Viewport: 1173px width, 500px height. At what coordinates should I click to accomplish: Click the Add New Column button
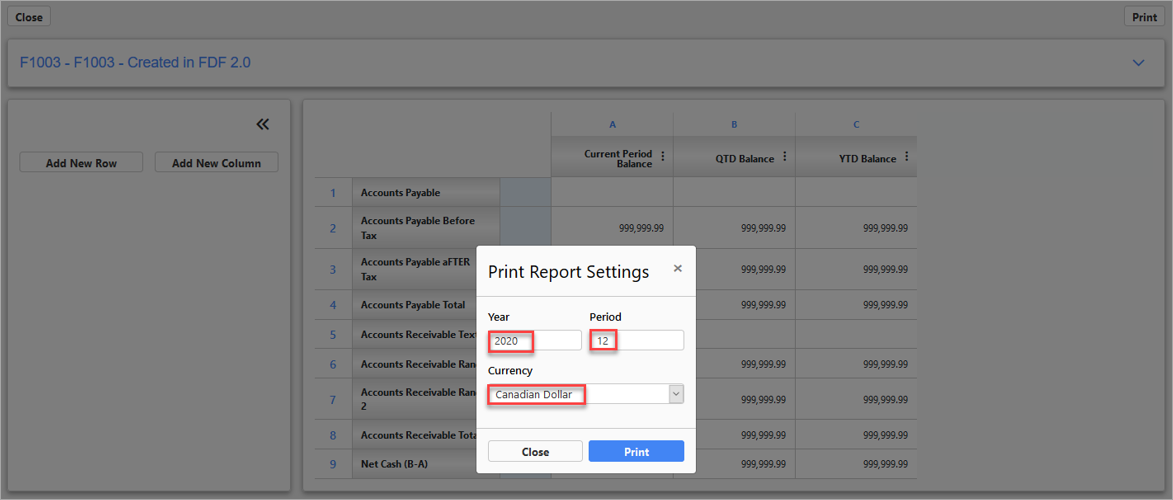click(x=216, y=163)
